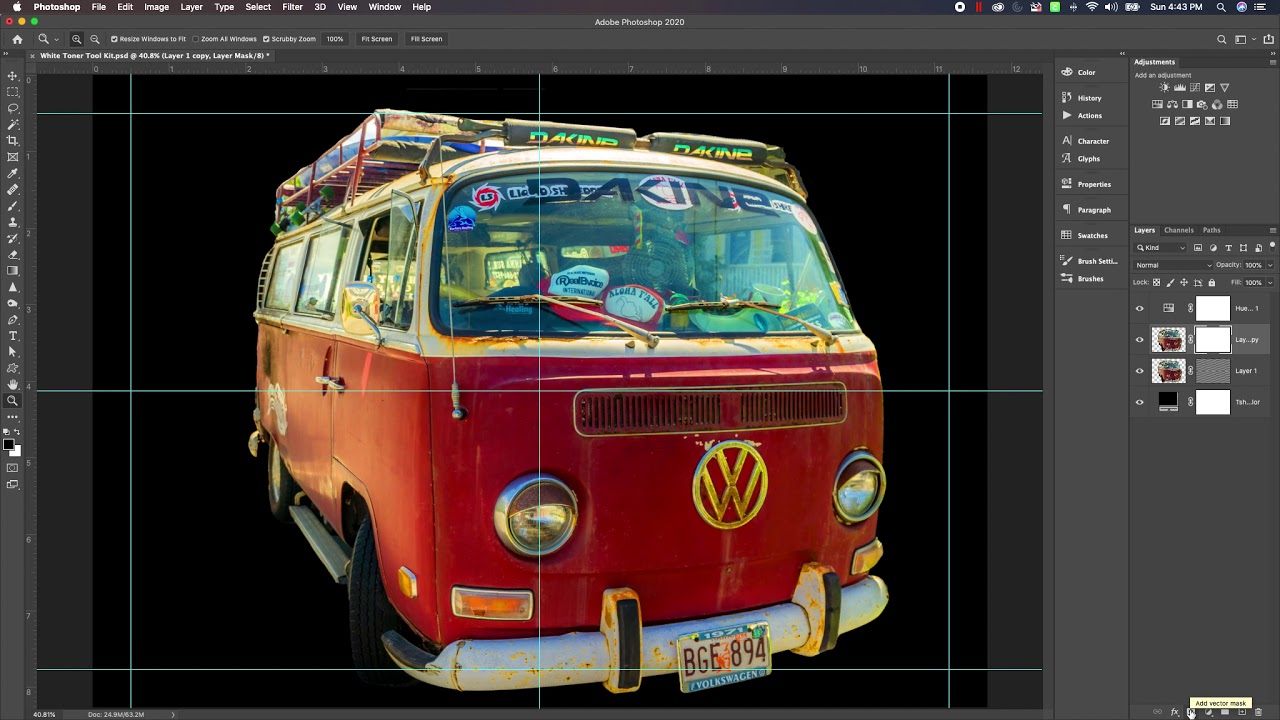
Task: Open the Image menu
Action: [x=156, y=7]
